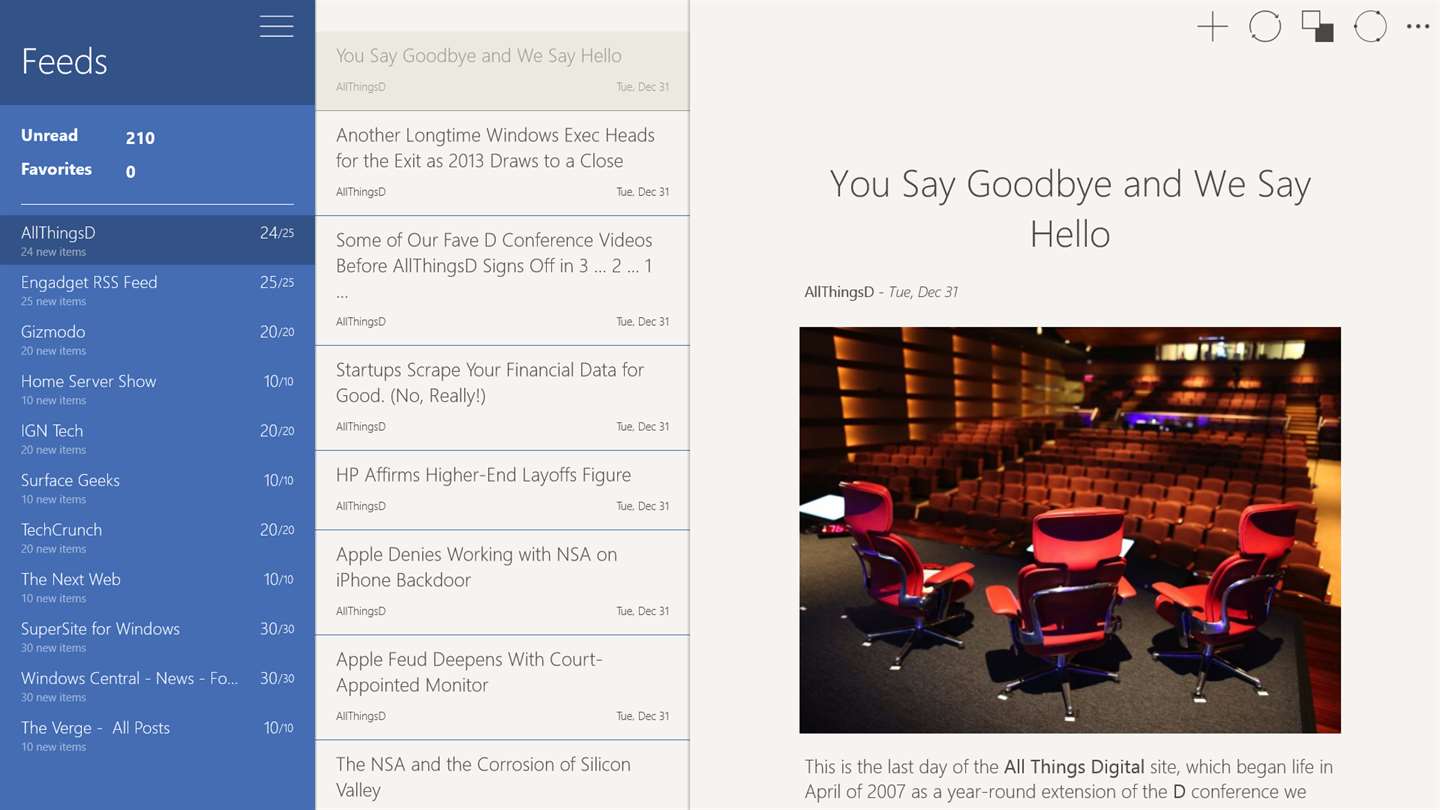Click the red chairs auditorium image
The width and height of the screenshot is (1440, 810).
point(1070,530)
